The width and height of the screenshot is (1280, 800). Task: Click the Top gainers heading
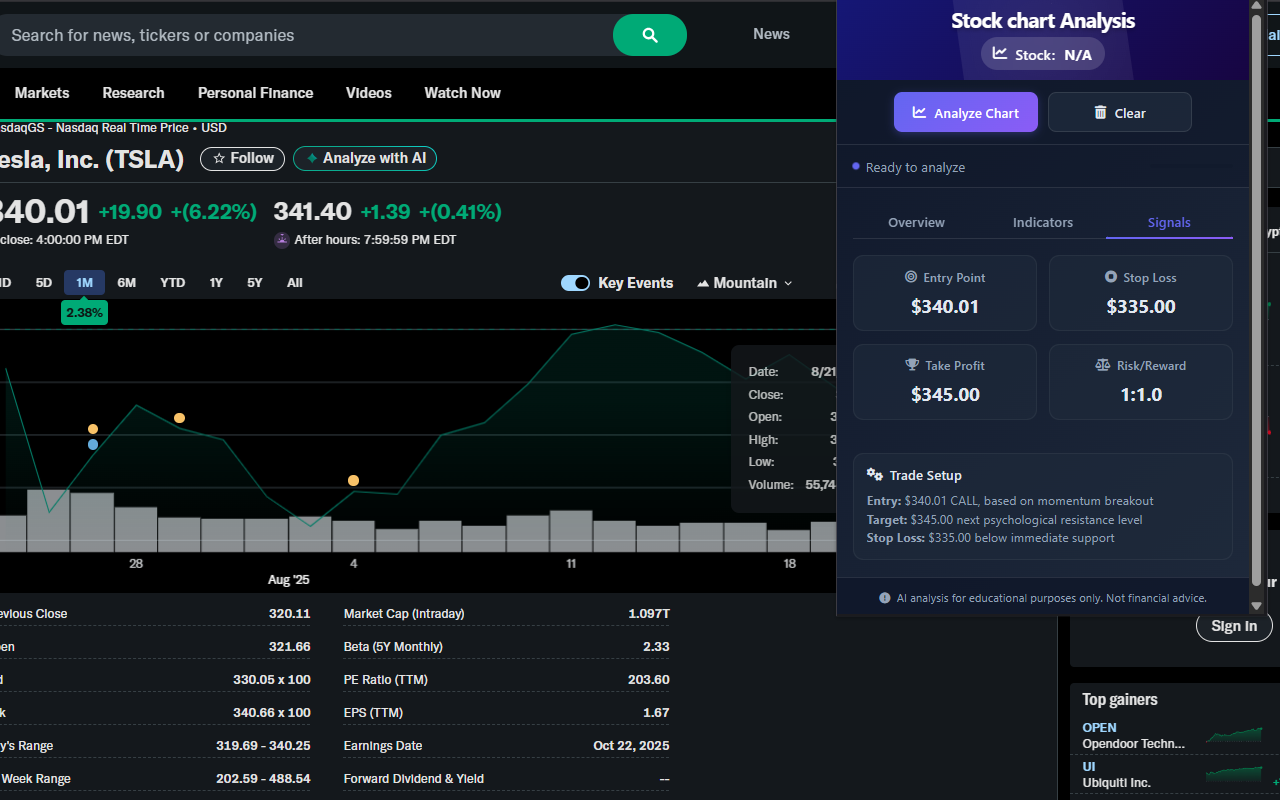(1120, 700)
